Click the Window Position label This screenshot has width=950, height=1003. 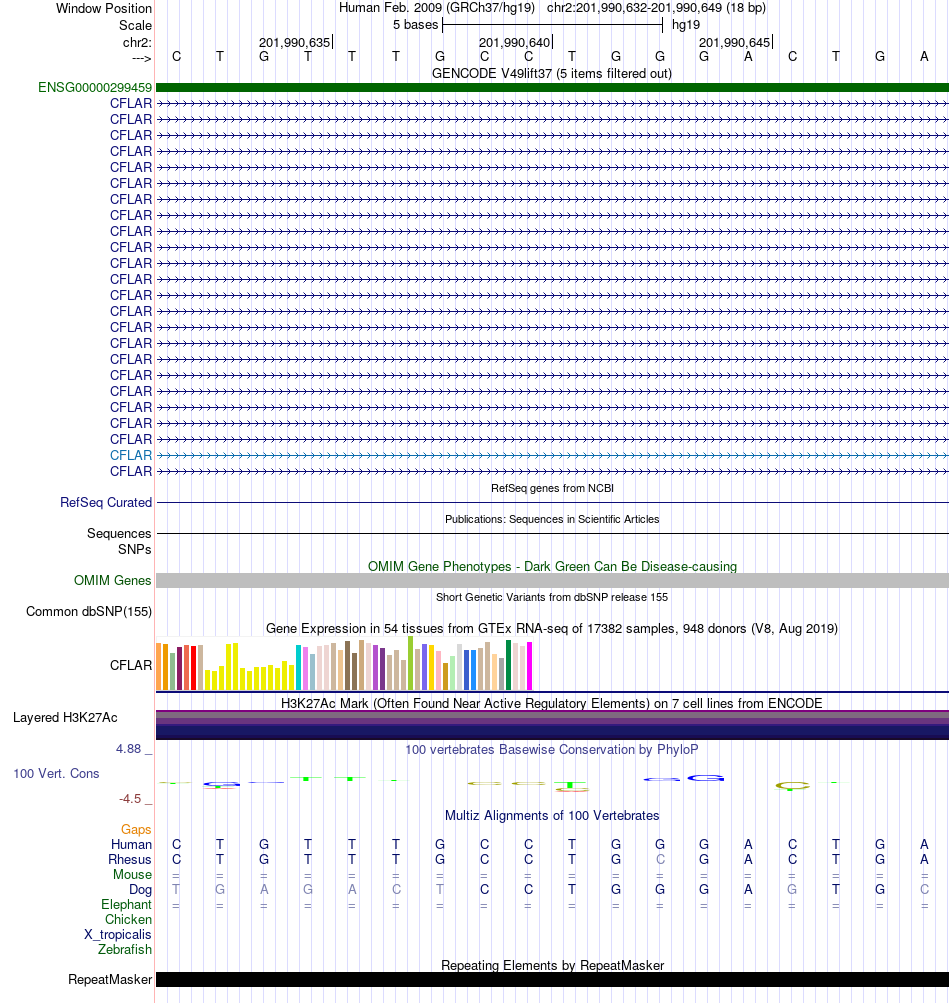tap(104, 8)
